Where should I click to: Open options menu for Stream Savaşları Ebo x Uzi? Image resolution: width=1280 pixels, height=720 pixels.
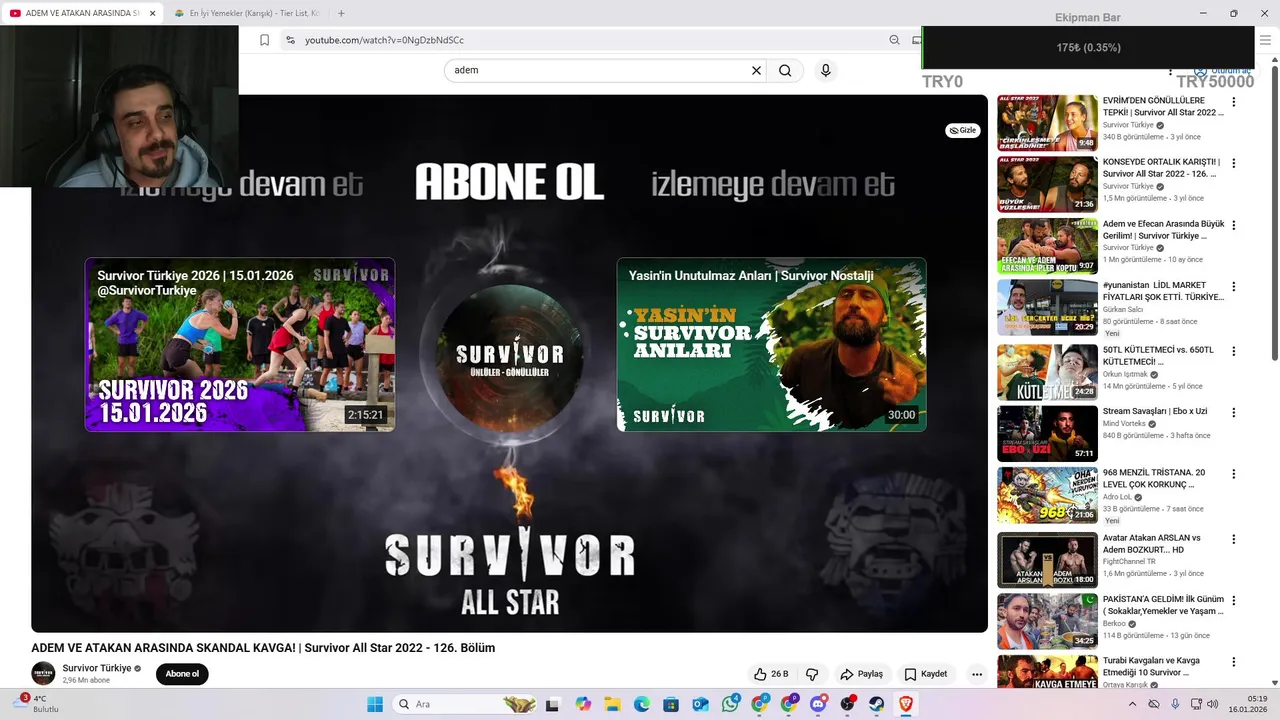click(x=1233, y=412)
